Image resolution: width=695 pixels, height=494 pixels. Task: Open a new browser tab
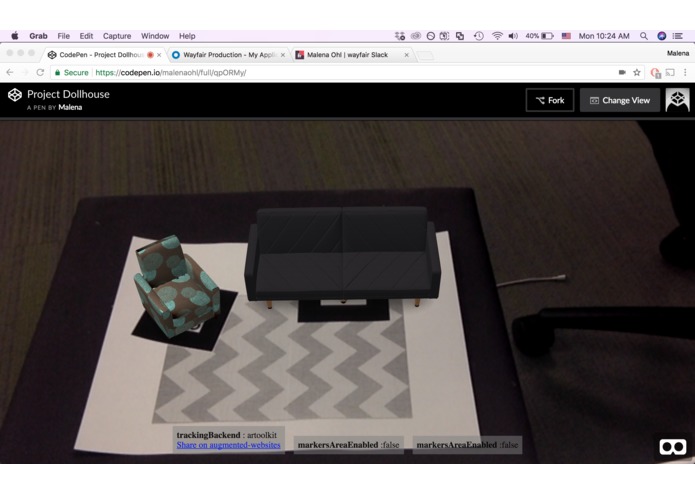[x=425, y=55]
